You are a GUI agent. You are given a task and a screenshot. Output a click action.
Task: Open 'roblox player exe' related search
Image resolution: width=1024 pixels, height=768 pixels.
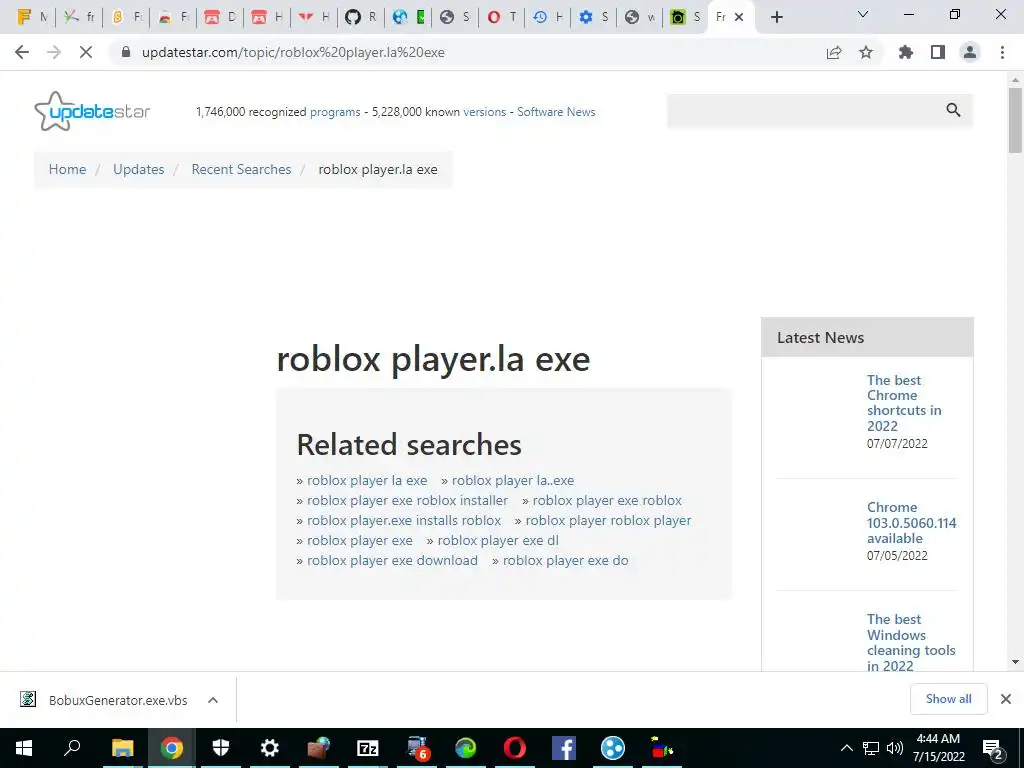click(360, 541)
